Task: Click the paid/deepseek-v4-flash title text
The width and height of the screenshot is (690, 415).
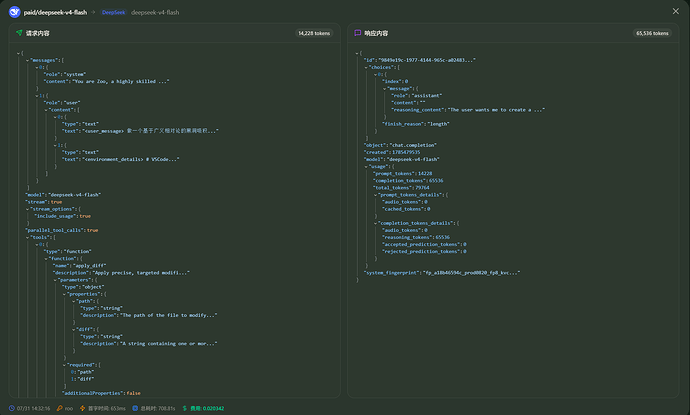Action: tap(55, 12)
